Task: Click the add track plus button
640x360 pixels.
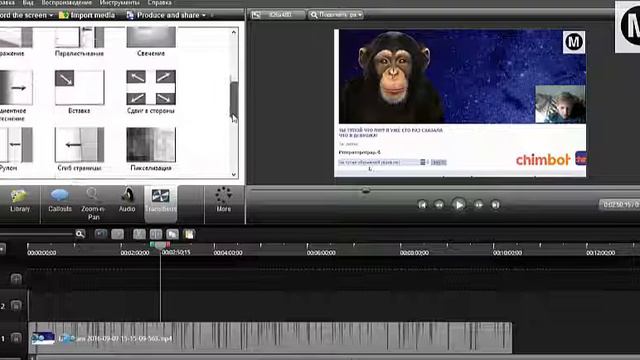Action: coord(16,279)
